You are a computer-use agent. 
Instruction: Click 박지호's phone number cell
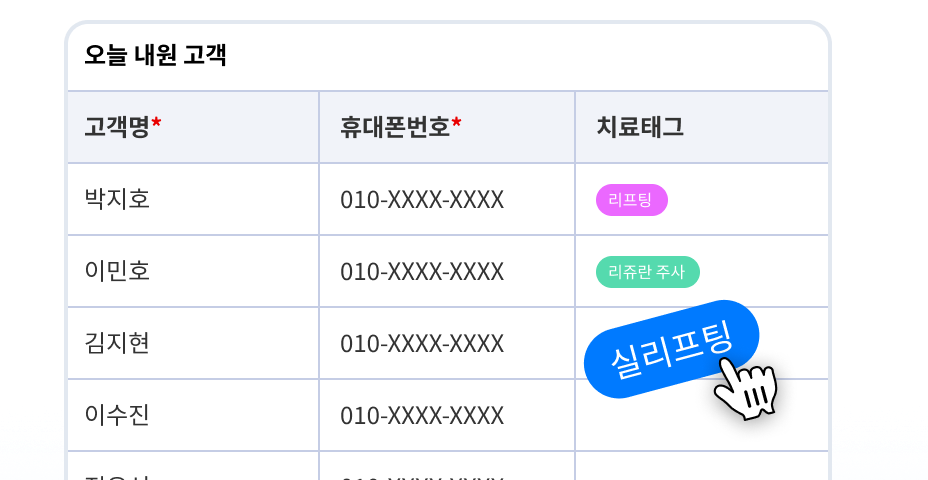(447, 199)
